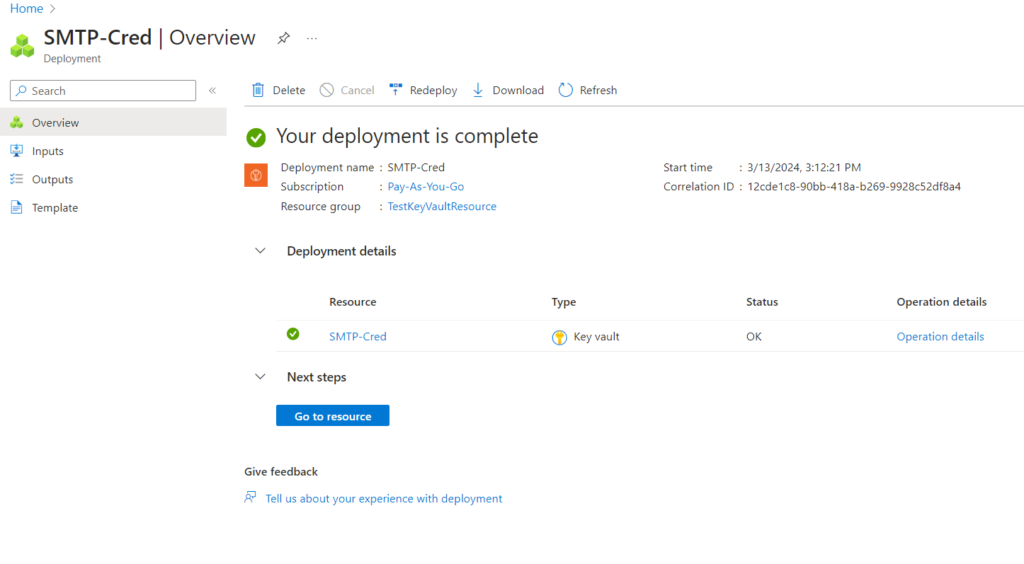Pin the SMTP-Cred deployment page
The width and height of the screenshot is (1024, 564).
point(283,38)
